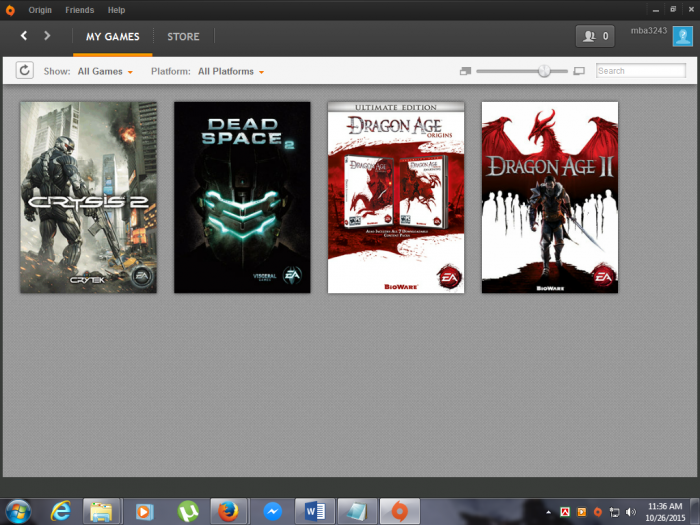Open Messenger from taskbar

pyautogui.click(x=272, y=512)
